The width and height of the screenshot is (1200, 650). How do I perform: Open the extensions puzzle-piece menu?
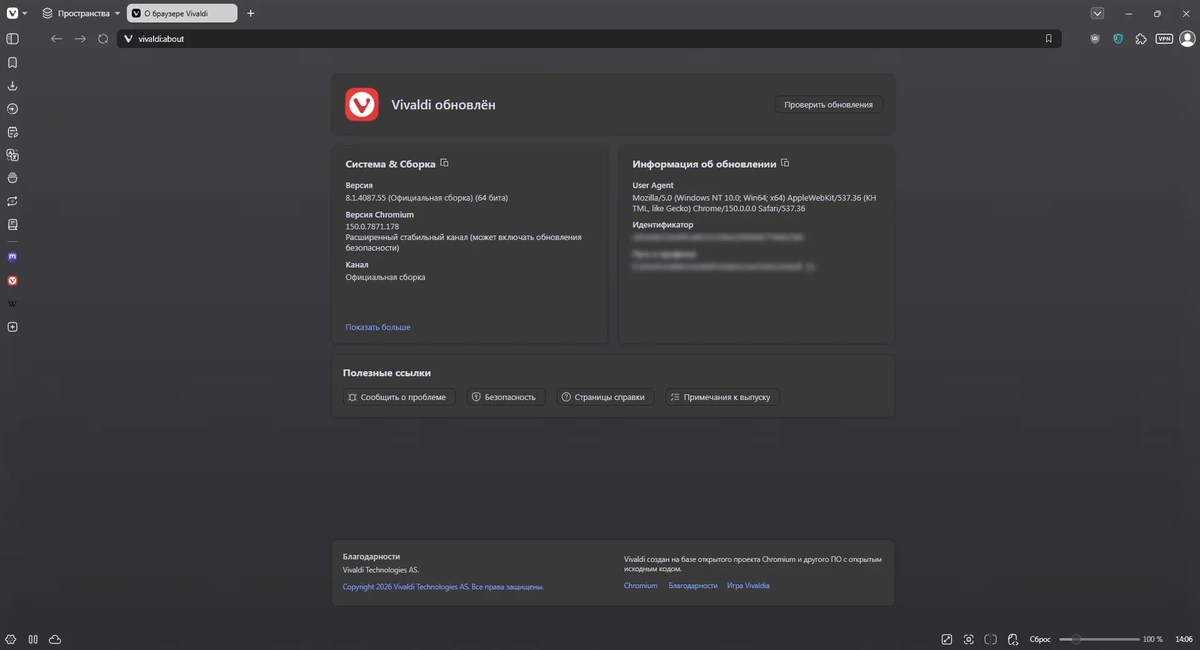click(x=1141, y=39)
